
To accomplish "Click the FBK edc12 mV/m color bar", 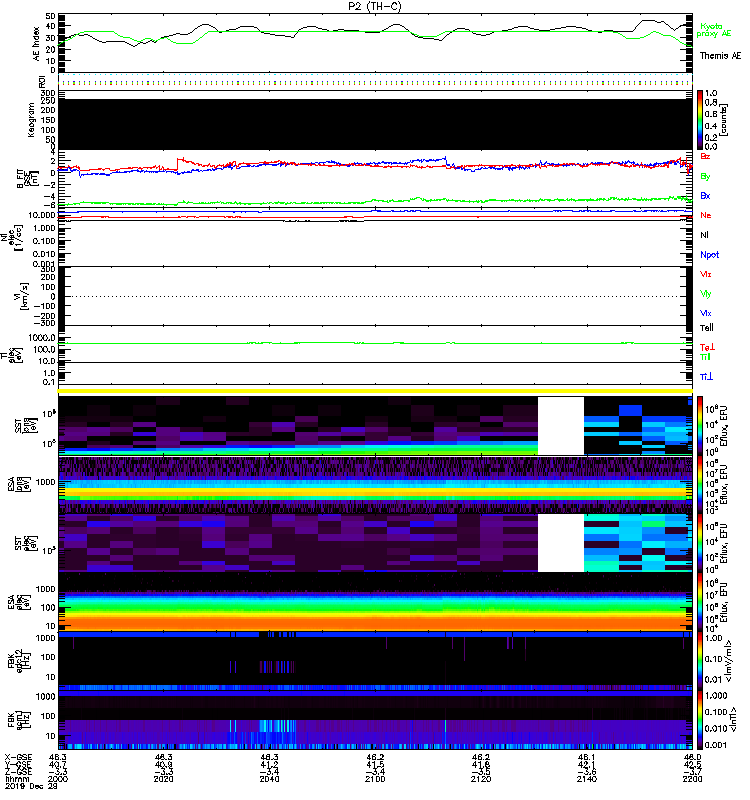I will 700,660.
